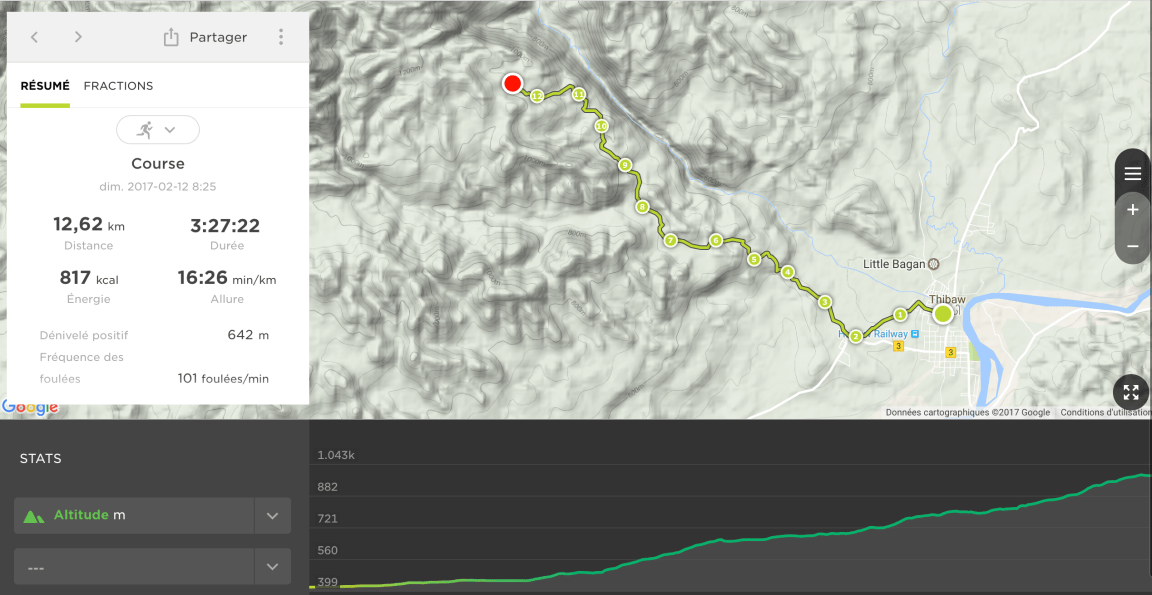Open the running activity type dropdown
1152x595 pixels.
pos(158,130)
